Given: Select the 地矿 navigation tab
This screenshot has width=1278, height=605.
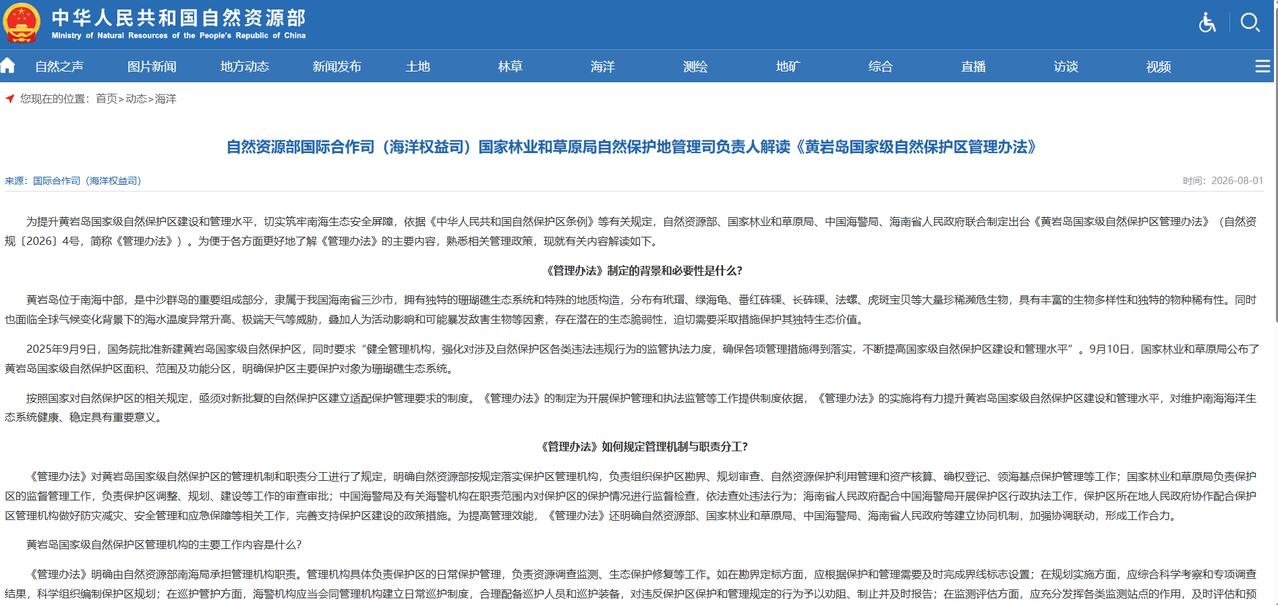Looking at the screenshot, I should (788, 67).
